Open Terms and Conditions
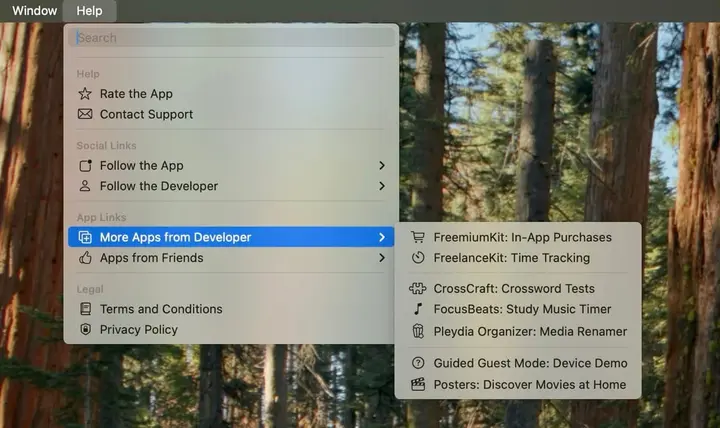The image size is (720, 428). tap(231, 309)
